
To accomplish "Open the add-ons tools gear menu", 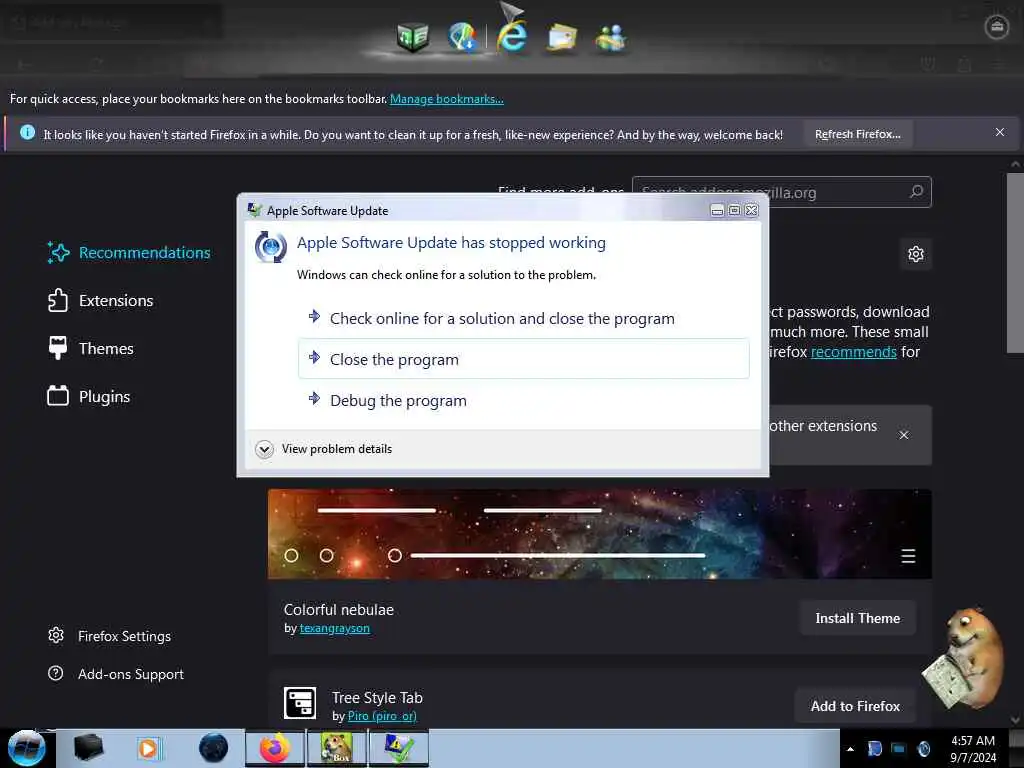I will tap(916, 253).
